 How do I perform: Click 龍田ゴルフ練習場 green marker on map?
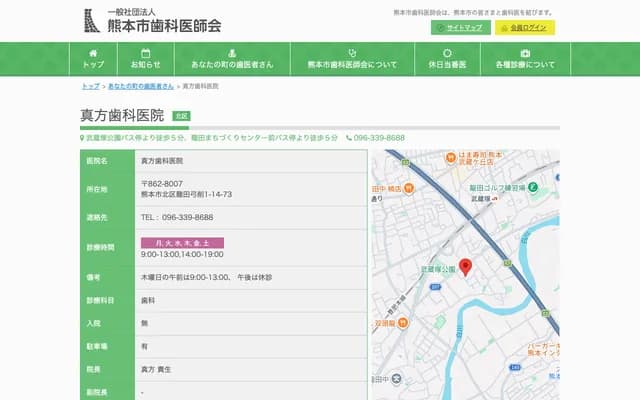pos(532,187)
